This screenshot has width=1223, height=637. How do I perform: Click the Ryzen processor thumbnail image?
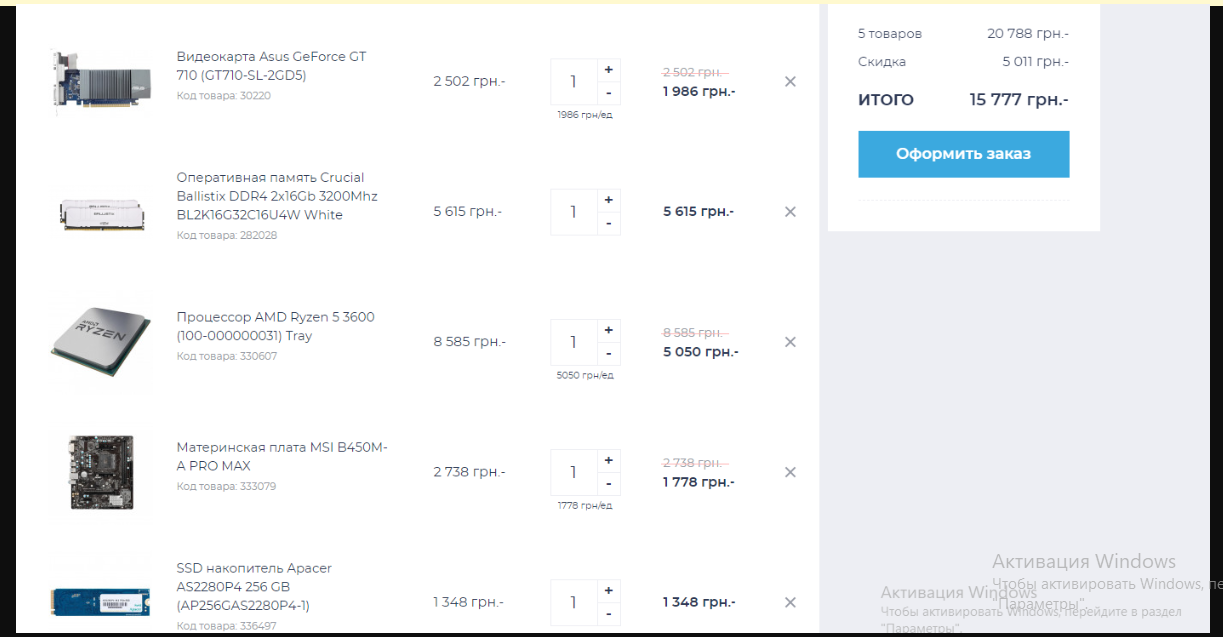point(100,342)
